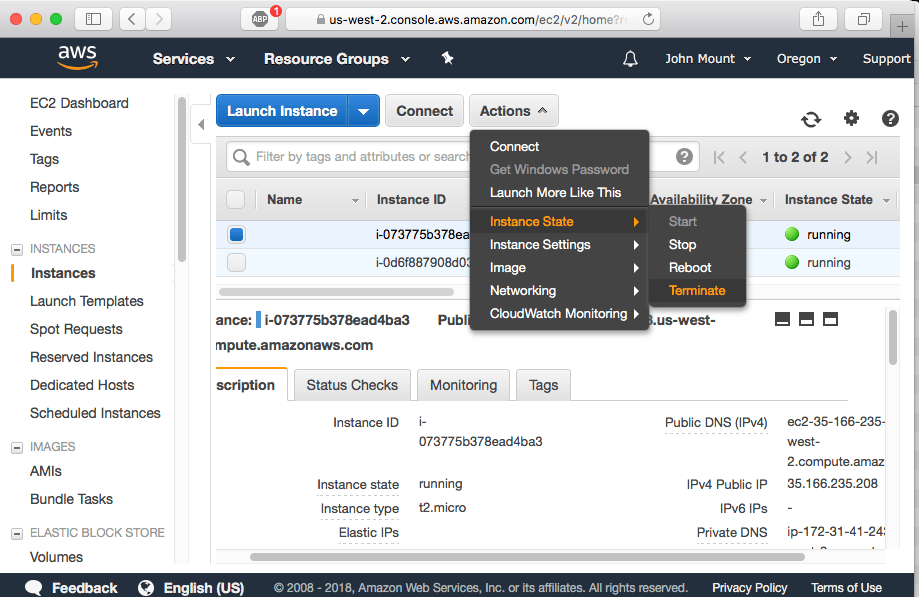Open the table settings gear icon
Image resolution: width=919 pixels, height=597 pixels.
pos(851,118)
